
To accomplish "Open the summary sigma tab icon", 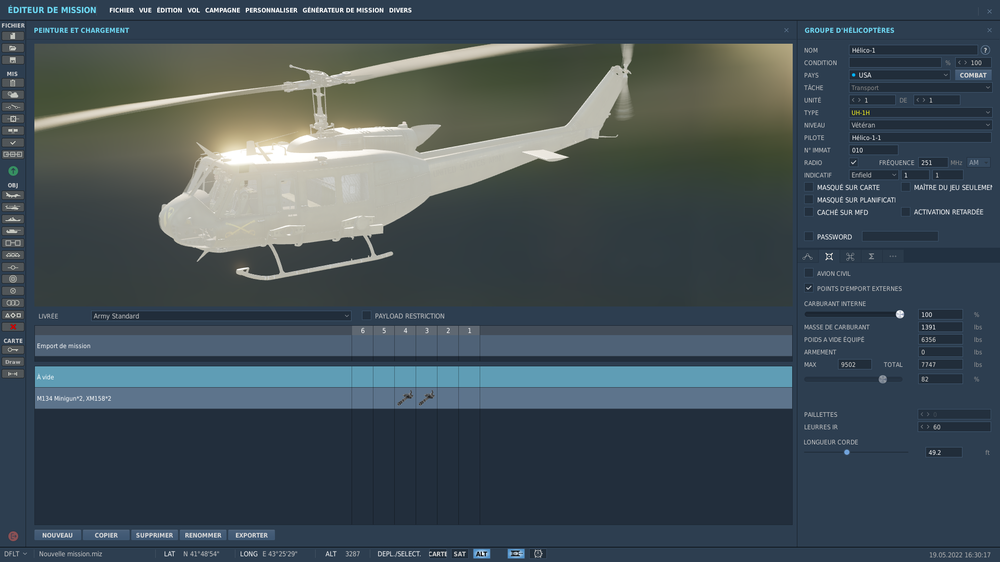I will [871, 256].
